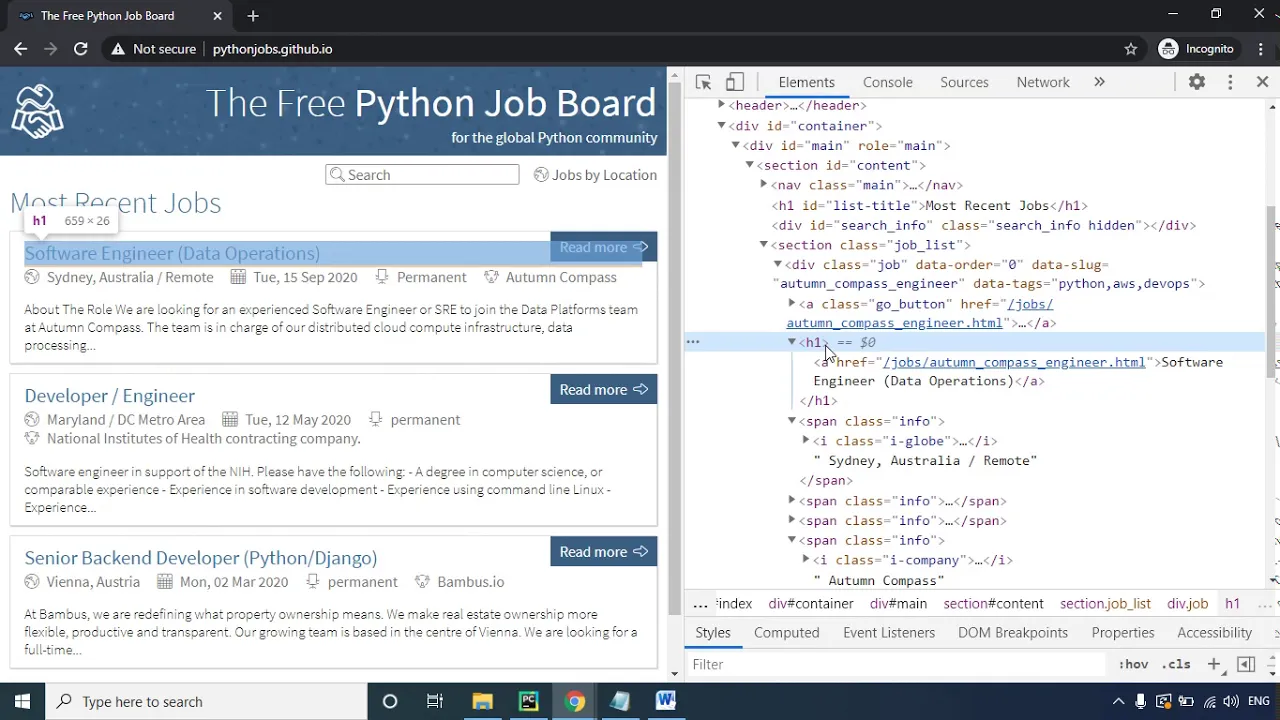The image size is (1280, 720).
Task: Open Jobs by Location link
Action: click(x=596, y=174)
